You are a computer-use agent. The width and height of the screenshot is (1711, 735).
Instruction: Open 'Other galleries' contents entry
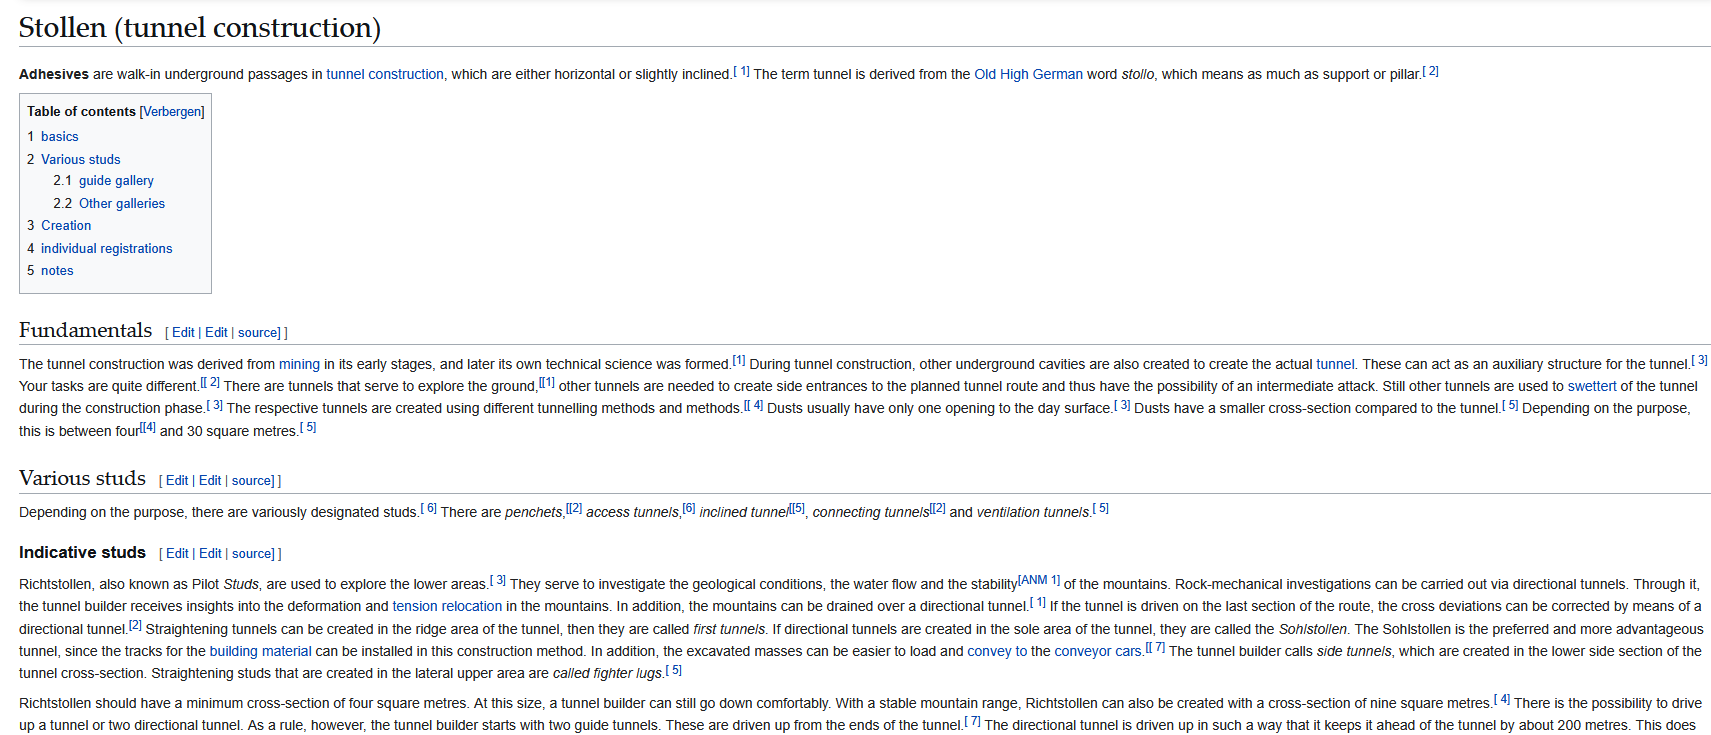[x=122, y=204]
